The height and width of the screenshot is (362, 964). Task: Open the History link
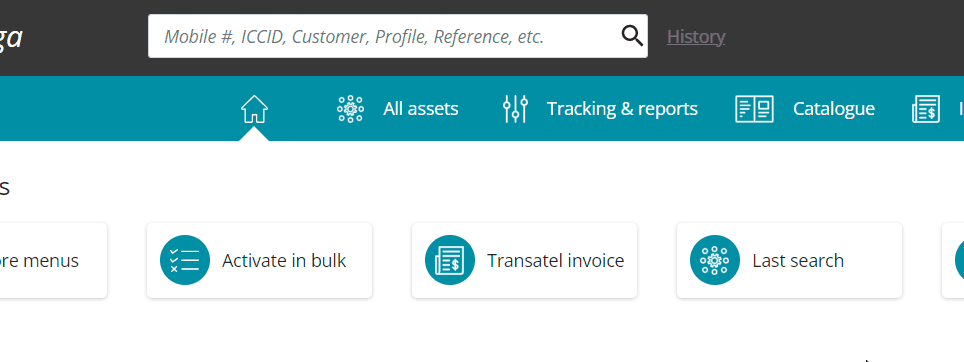[696, 37]
